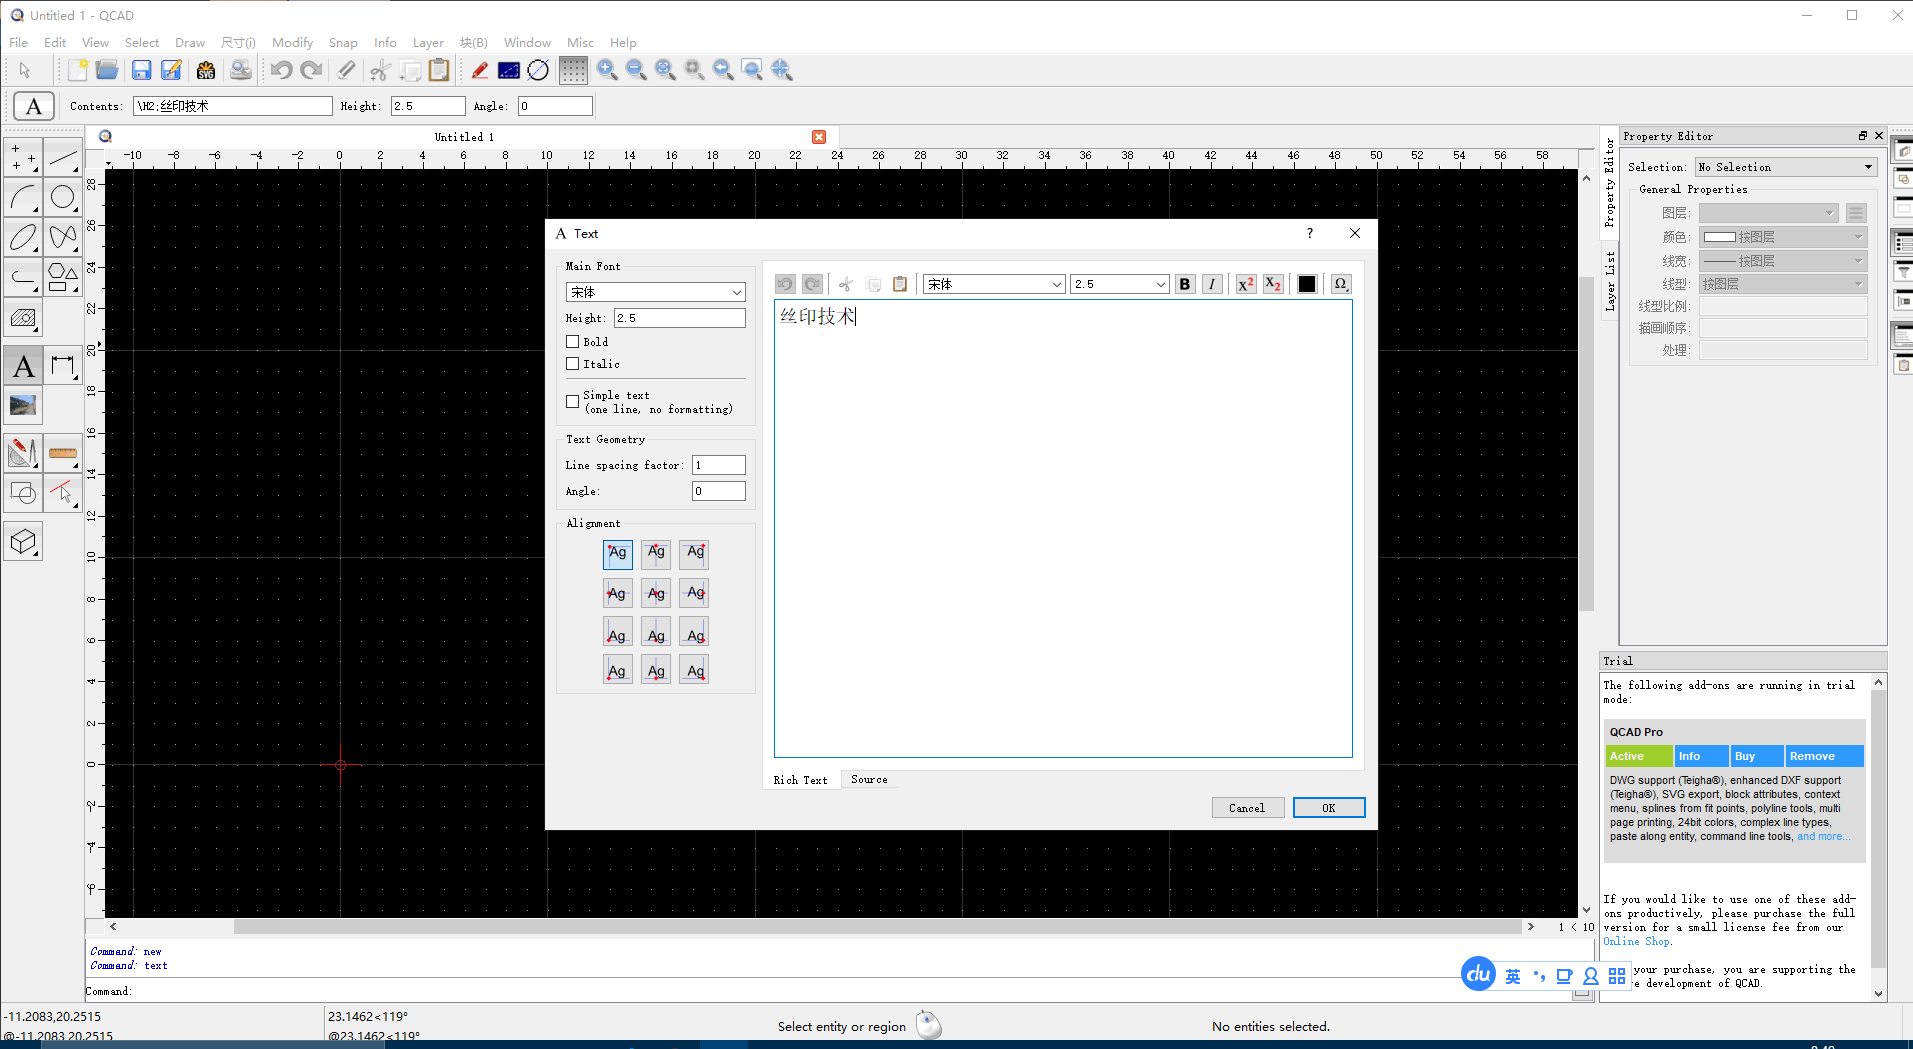Switch to the Source tab
The width and height of the screenshot is (1913, 1049).
[x=868, y=779]
